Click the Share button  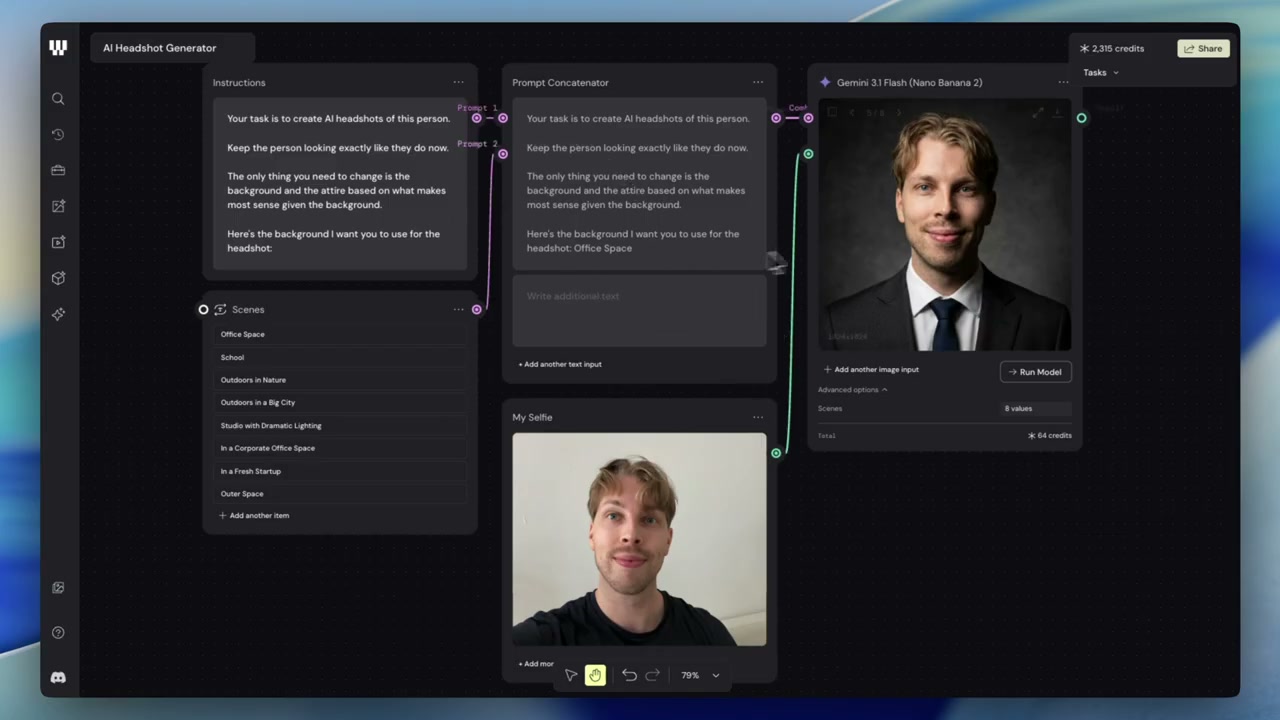click(x=1203, y=48)
